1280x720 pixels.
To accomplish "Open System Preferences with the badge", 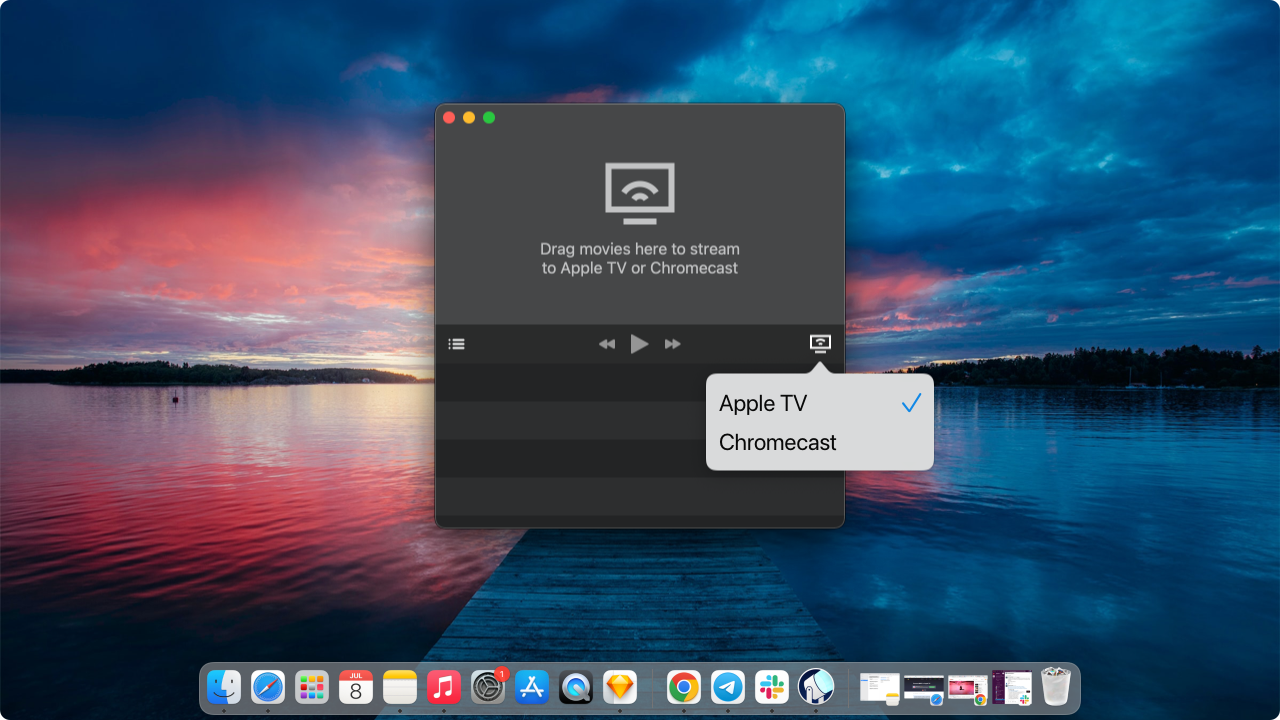I will 488,687.
